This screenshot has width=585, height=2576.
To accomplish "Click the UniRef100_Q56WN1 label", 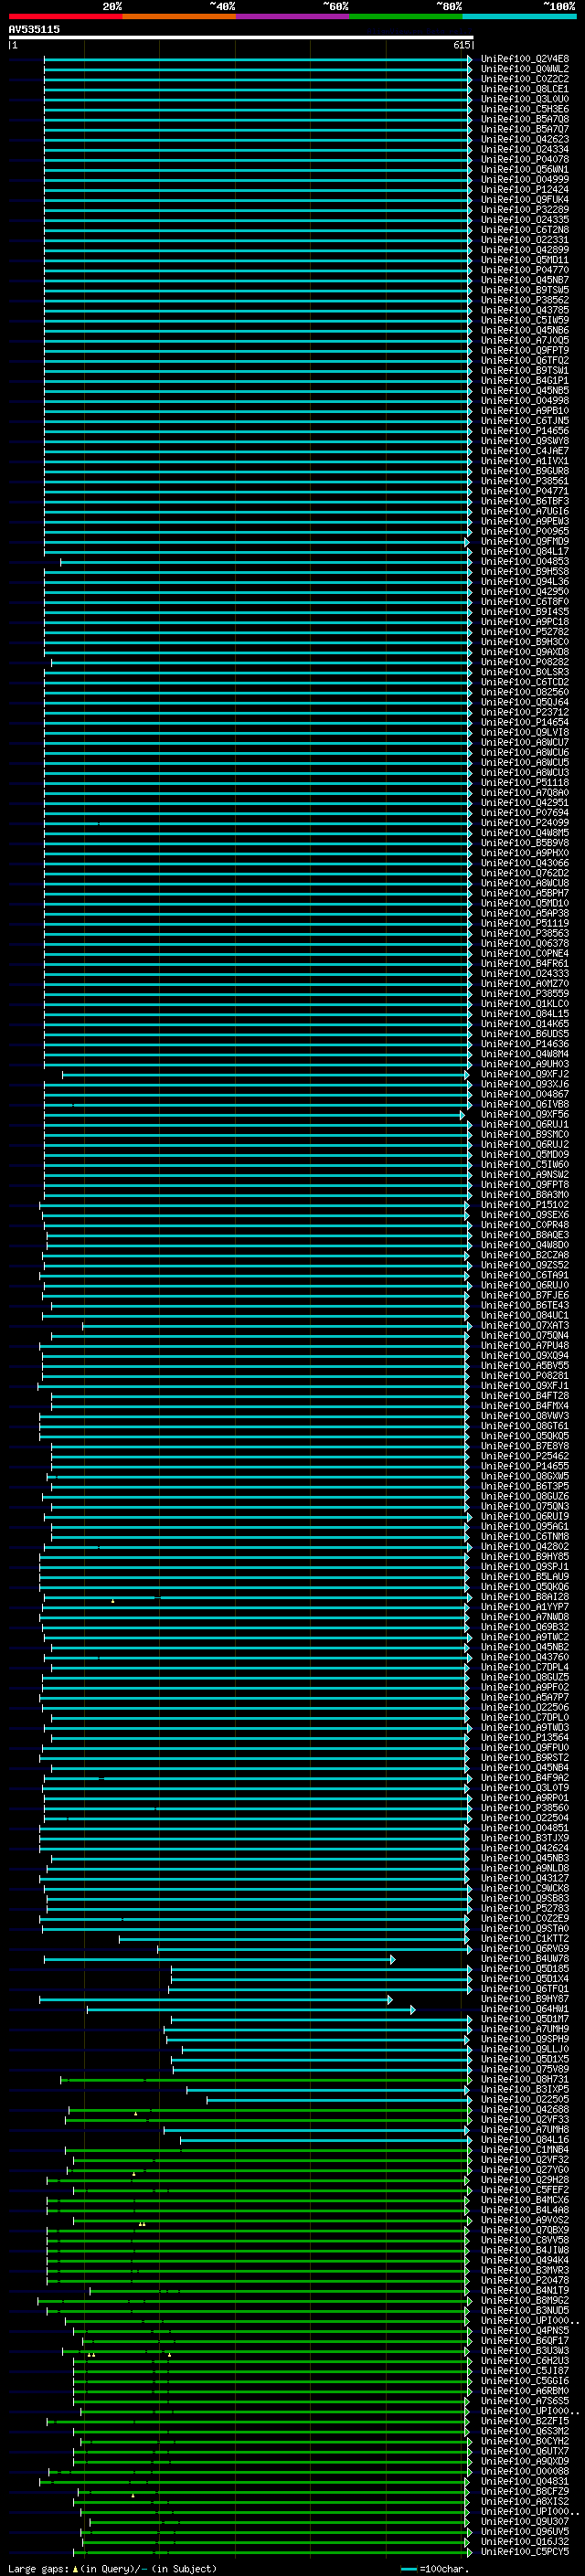I will 525,169.
